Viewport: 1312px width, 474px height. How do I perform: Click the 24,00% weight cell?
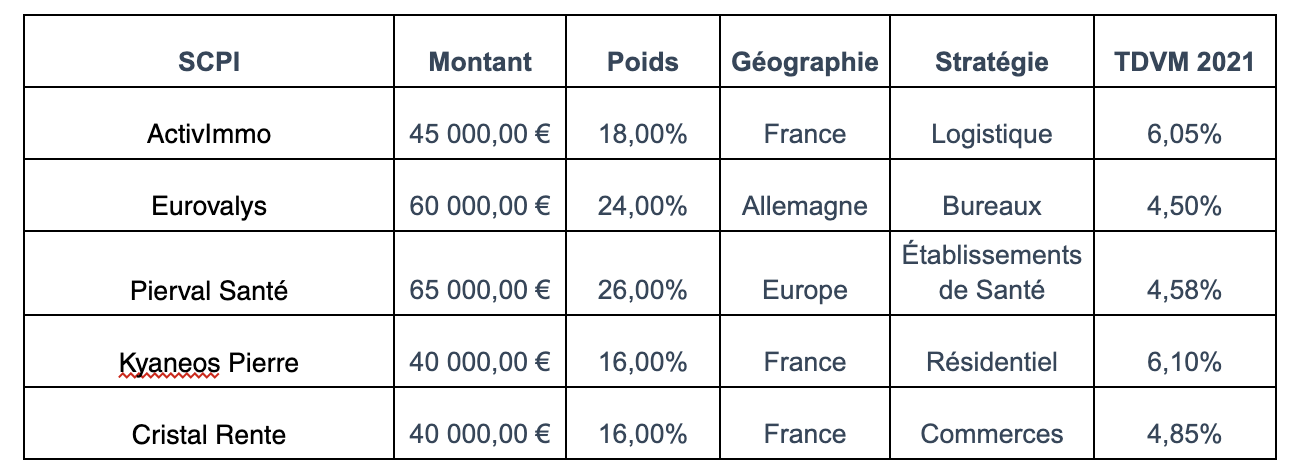(x=643, y=196)
